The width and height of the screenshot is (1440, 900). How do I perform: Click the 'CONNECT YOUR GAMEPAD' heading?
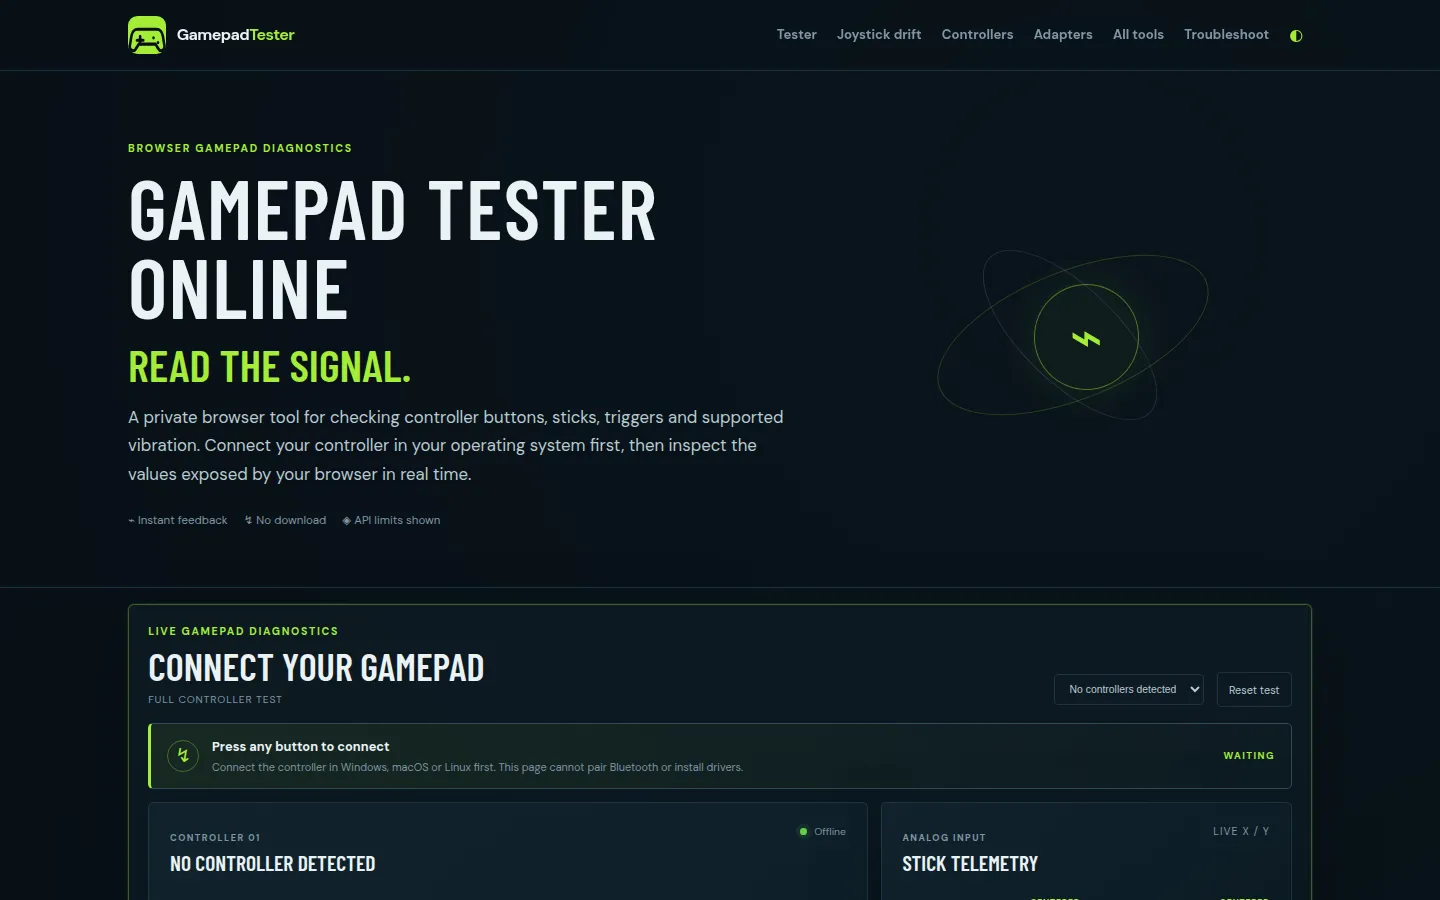tap(316, 668)
